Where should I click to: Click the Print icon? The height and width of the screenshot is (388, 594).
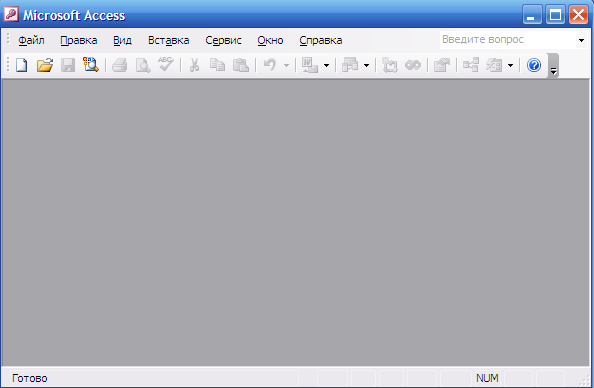coord(120,65)
